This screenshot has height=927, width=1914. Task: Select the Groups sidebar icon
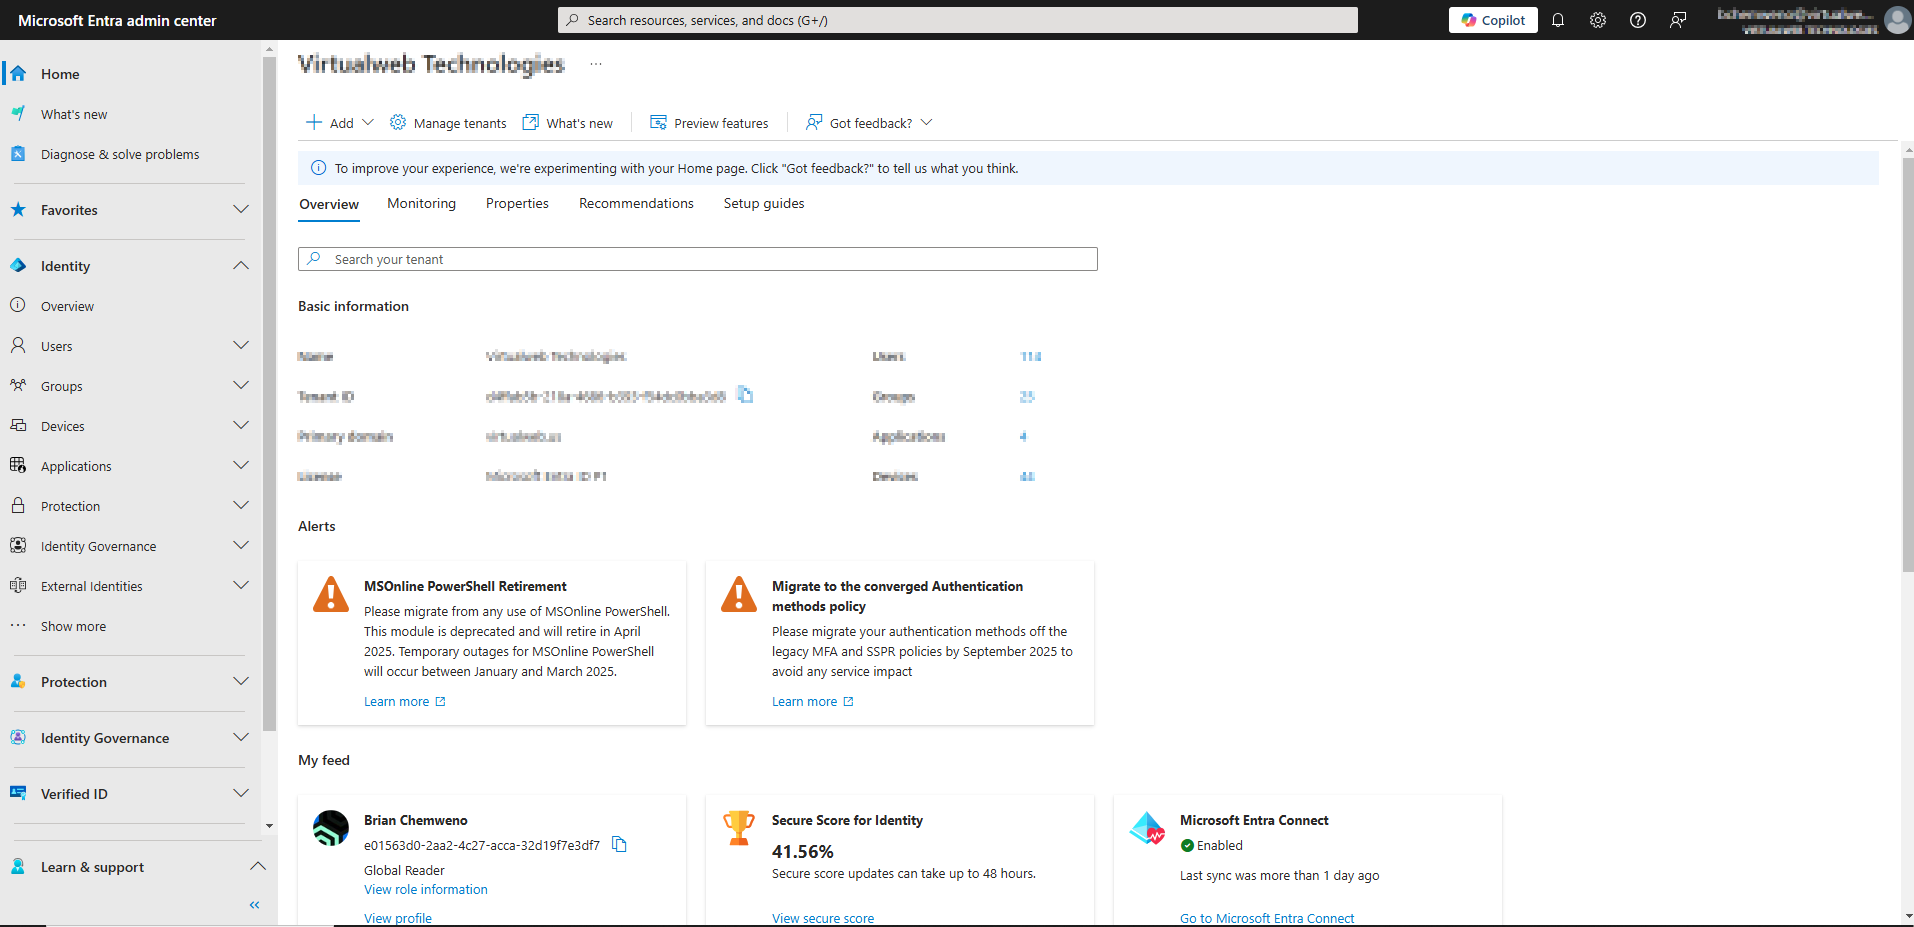(x=18, y=385)
